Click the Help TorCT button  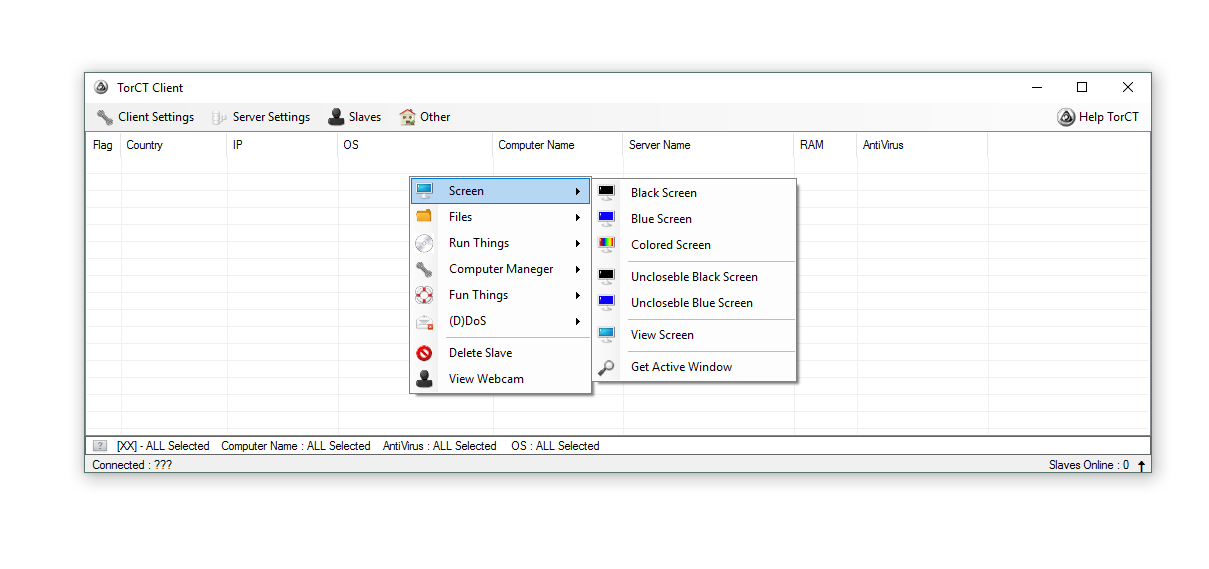[1098, 117]
